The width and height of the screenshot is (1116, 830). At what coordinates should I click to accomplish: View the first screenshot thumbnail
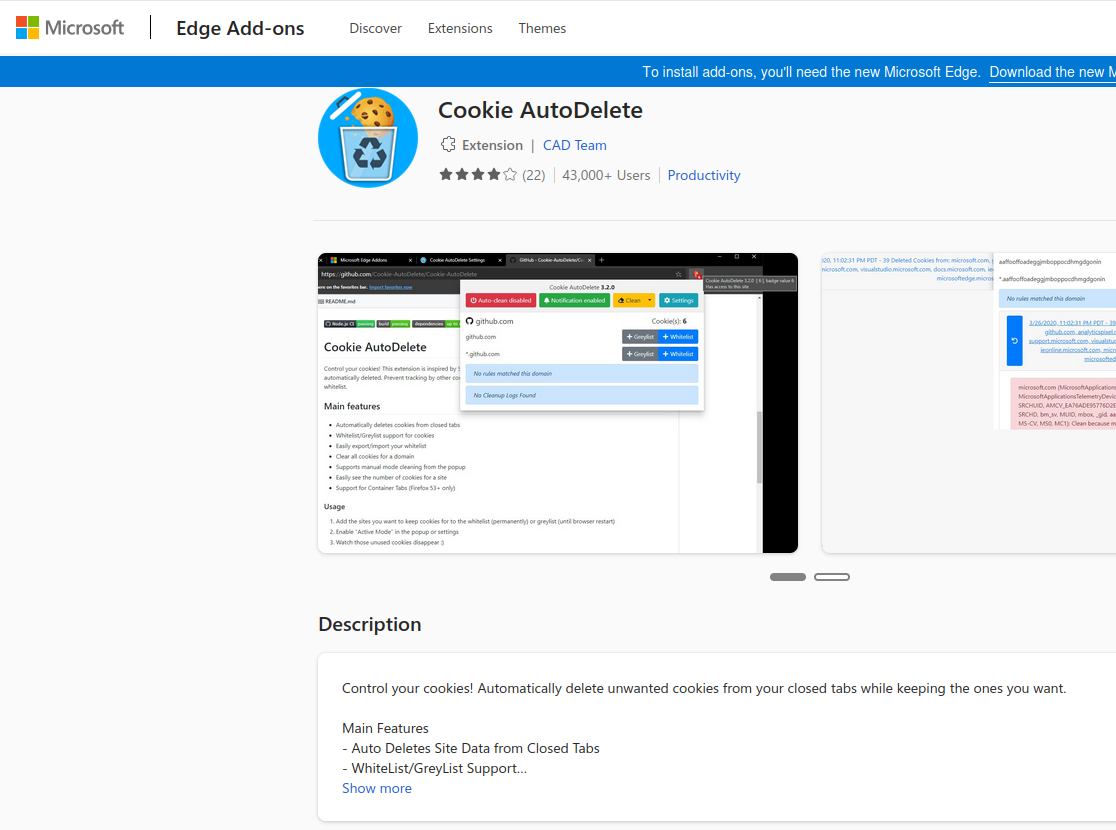click(558, 403)
